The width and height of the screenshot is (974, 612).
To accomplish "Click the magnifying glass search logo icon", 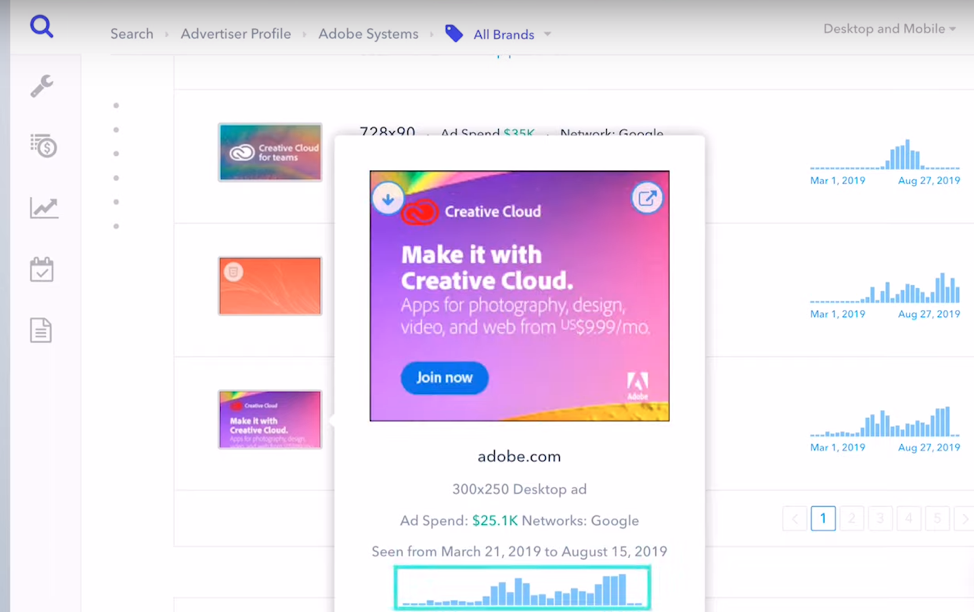I will [x=42, y=27].
